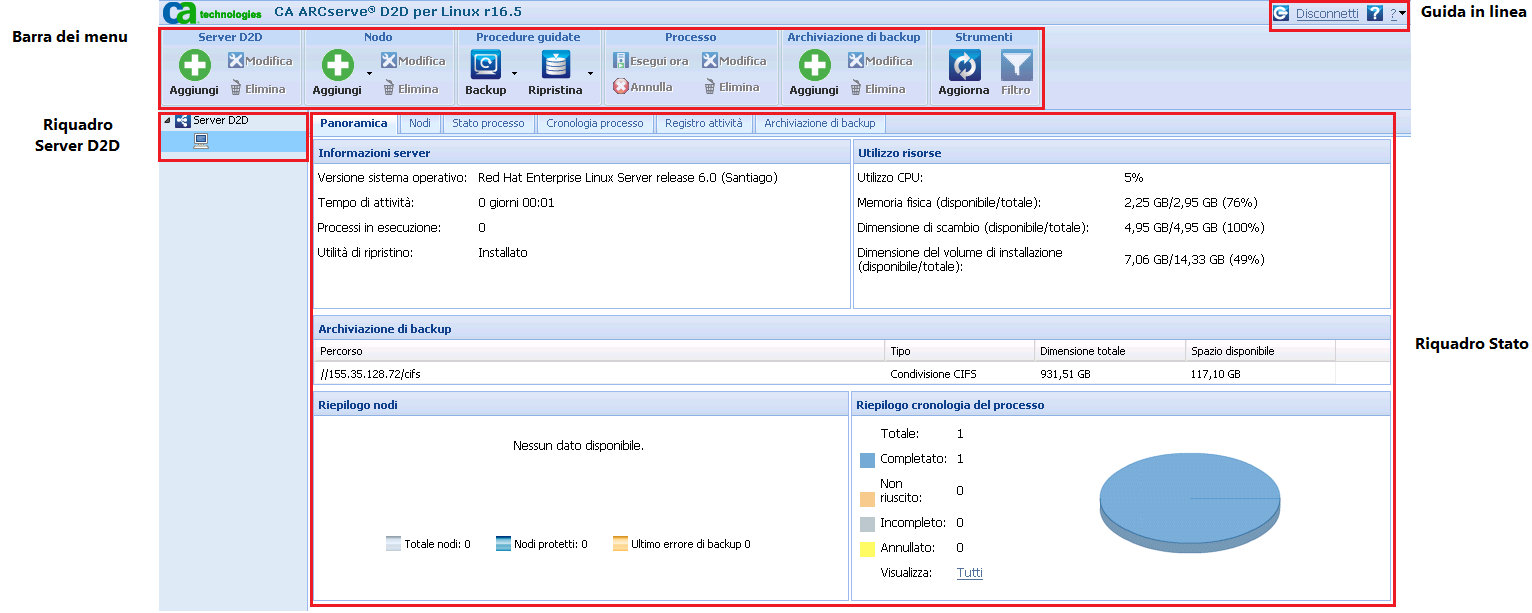Open the dropdown arrow next to Ripristina
This screenshot has height=613, width=1532.
pos(590,74)
